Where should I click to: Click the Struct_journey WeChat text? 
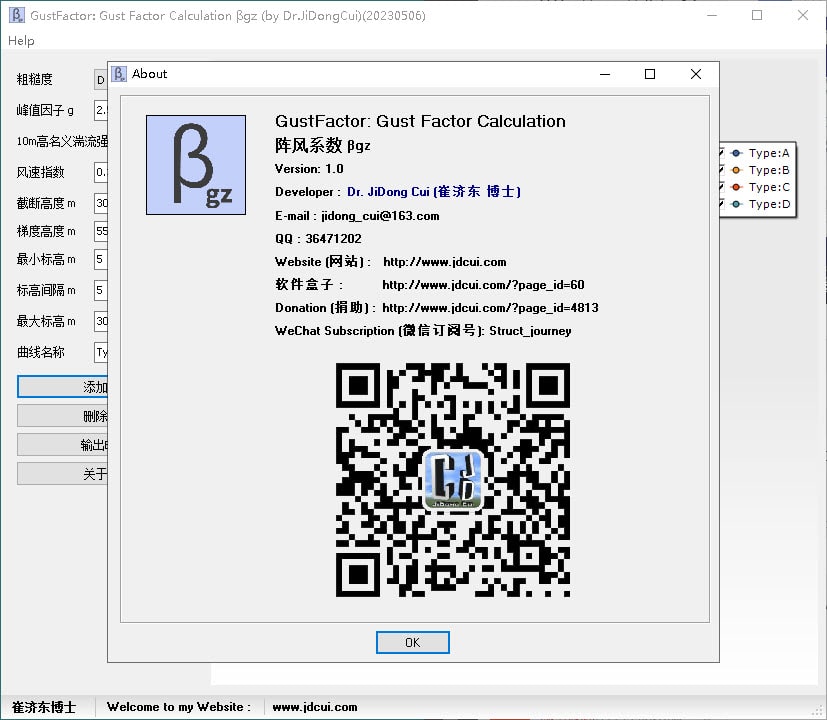530,331
